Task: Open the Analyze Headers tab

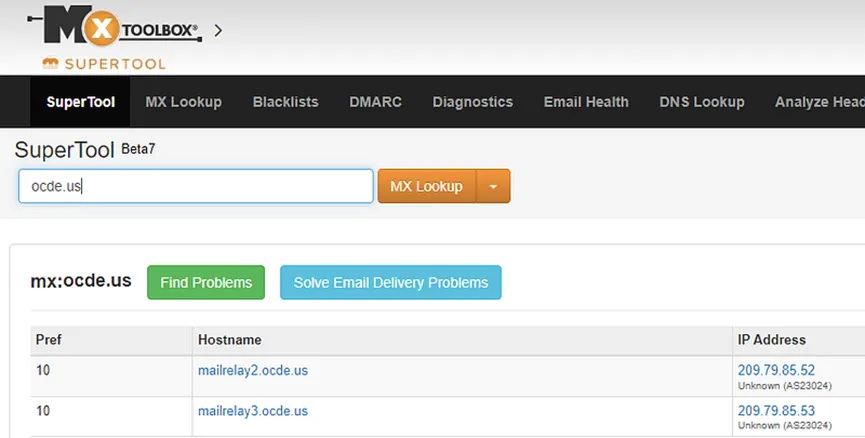Action: point(819,102)
